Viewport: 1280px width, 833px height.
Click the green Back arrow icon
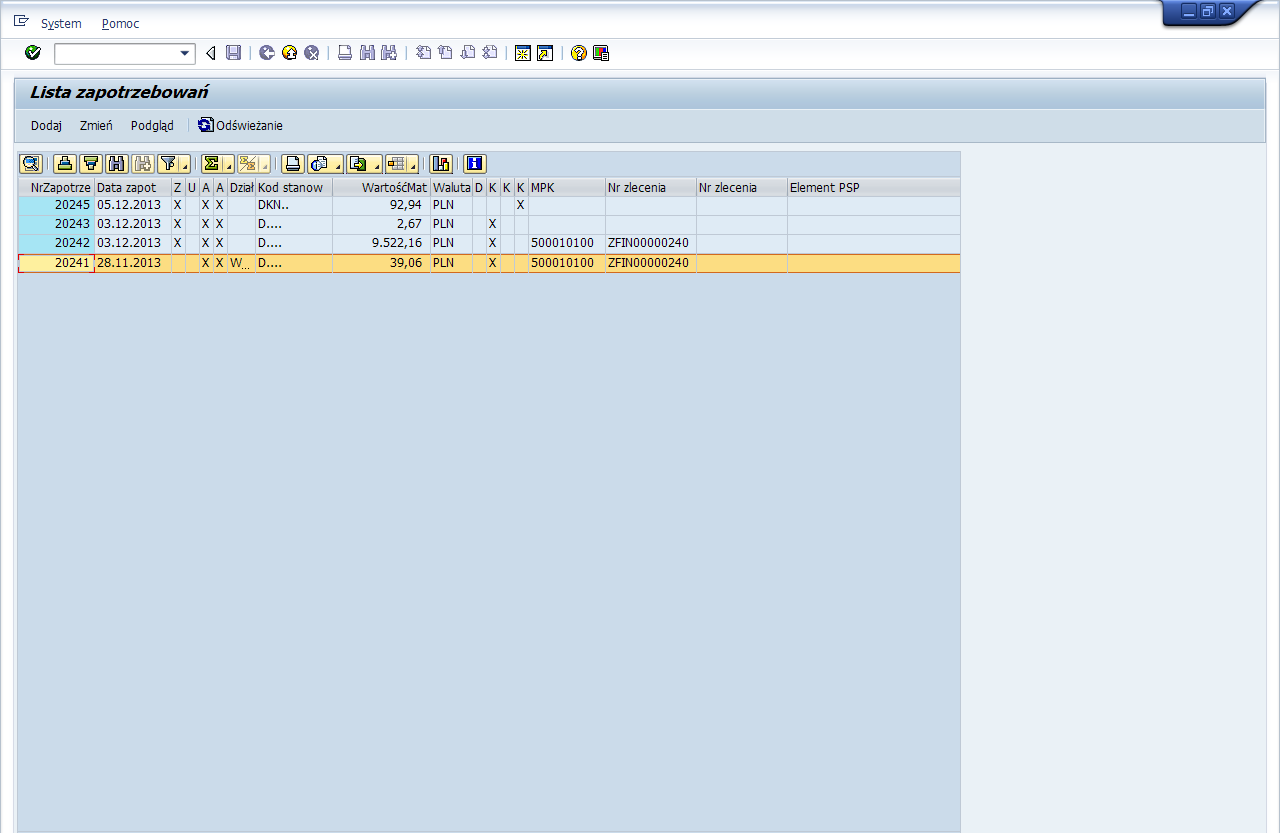coord(267,53)
